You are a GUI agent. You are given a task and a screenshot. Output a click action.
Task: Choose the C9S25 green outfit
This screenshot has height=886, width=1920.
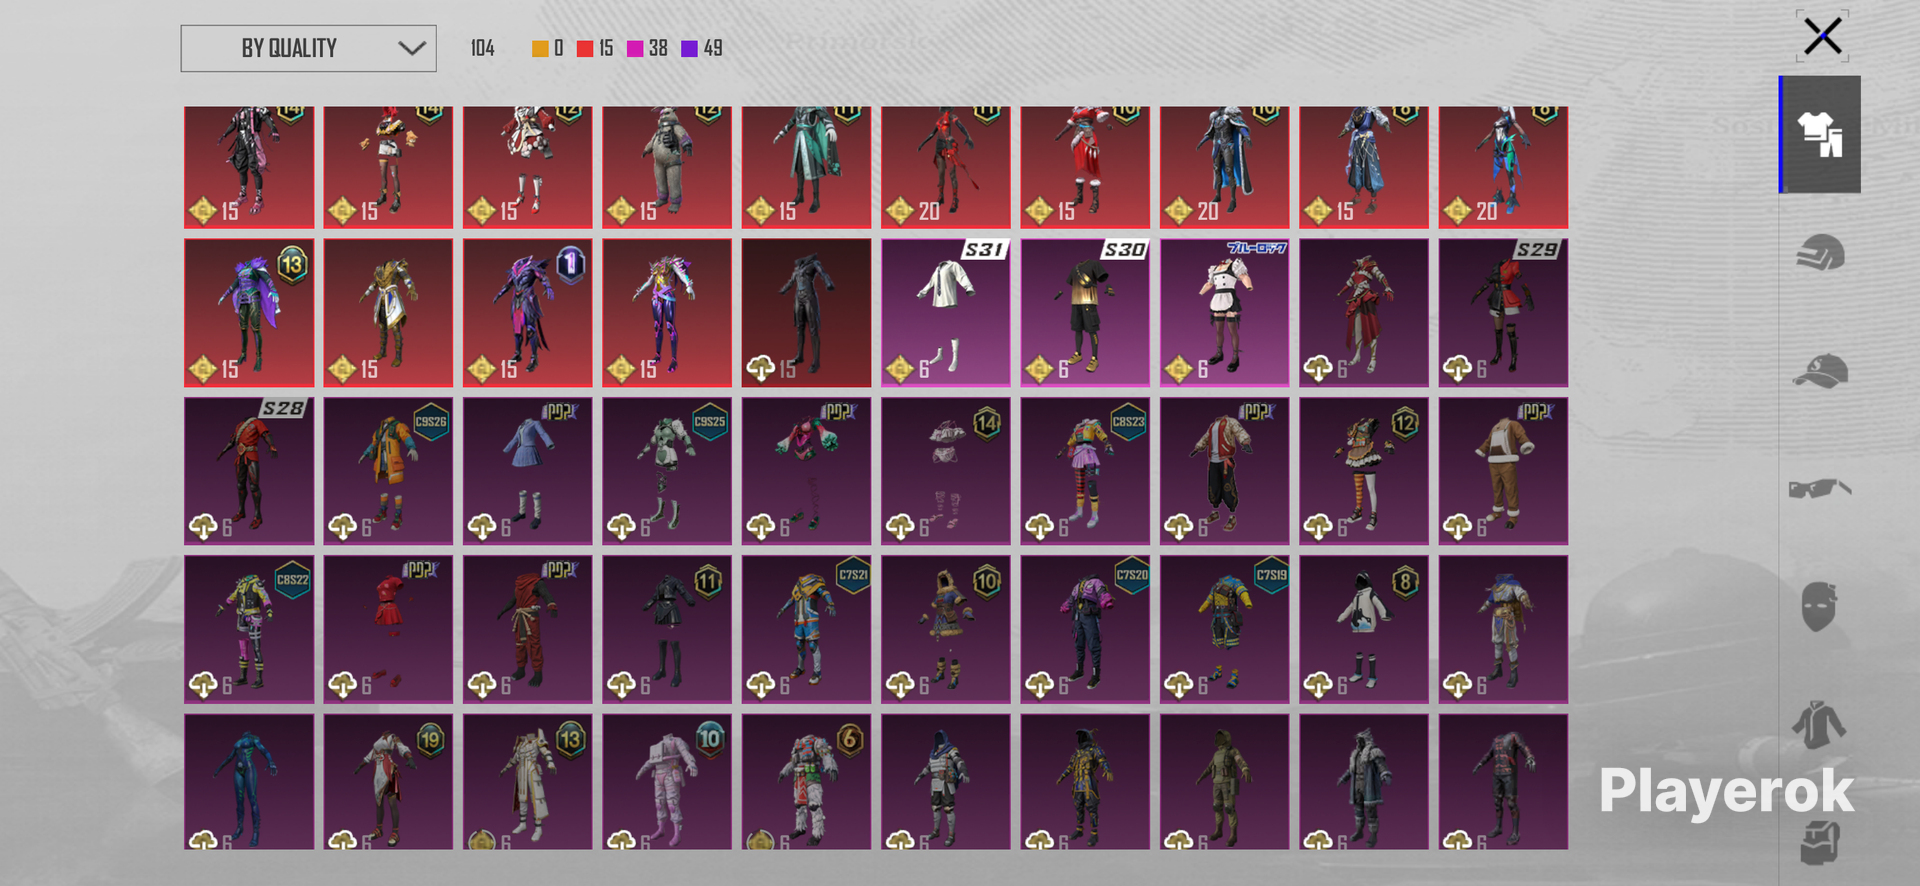click(667, 471)
